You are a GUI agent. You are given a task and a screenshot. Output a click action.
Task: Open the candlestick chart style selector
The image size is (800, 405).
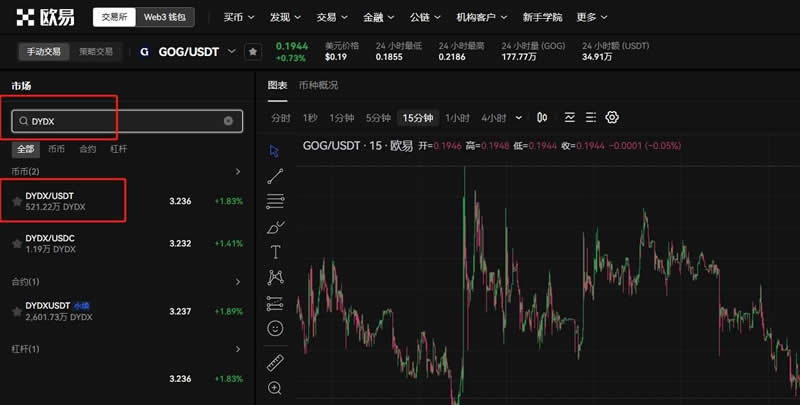[x=543, y=117]
